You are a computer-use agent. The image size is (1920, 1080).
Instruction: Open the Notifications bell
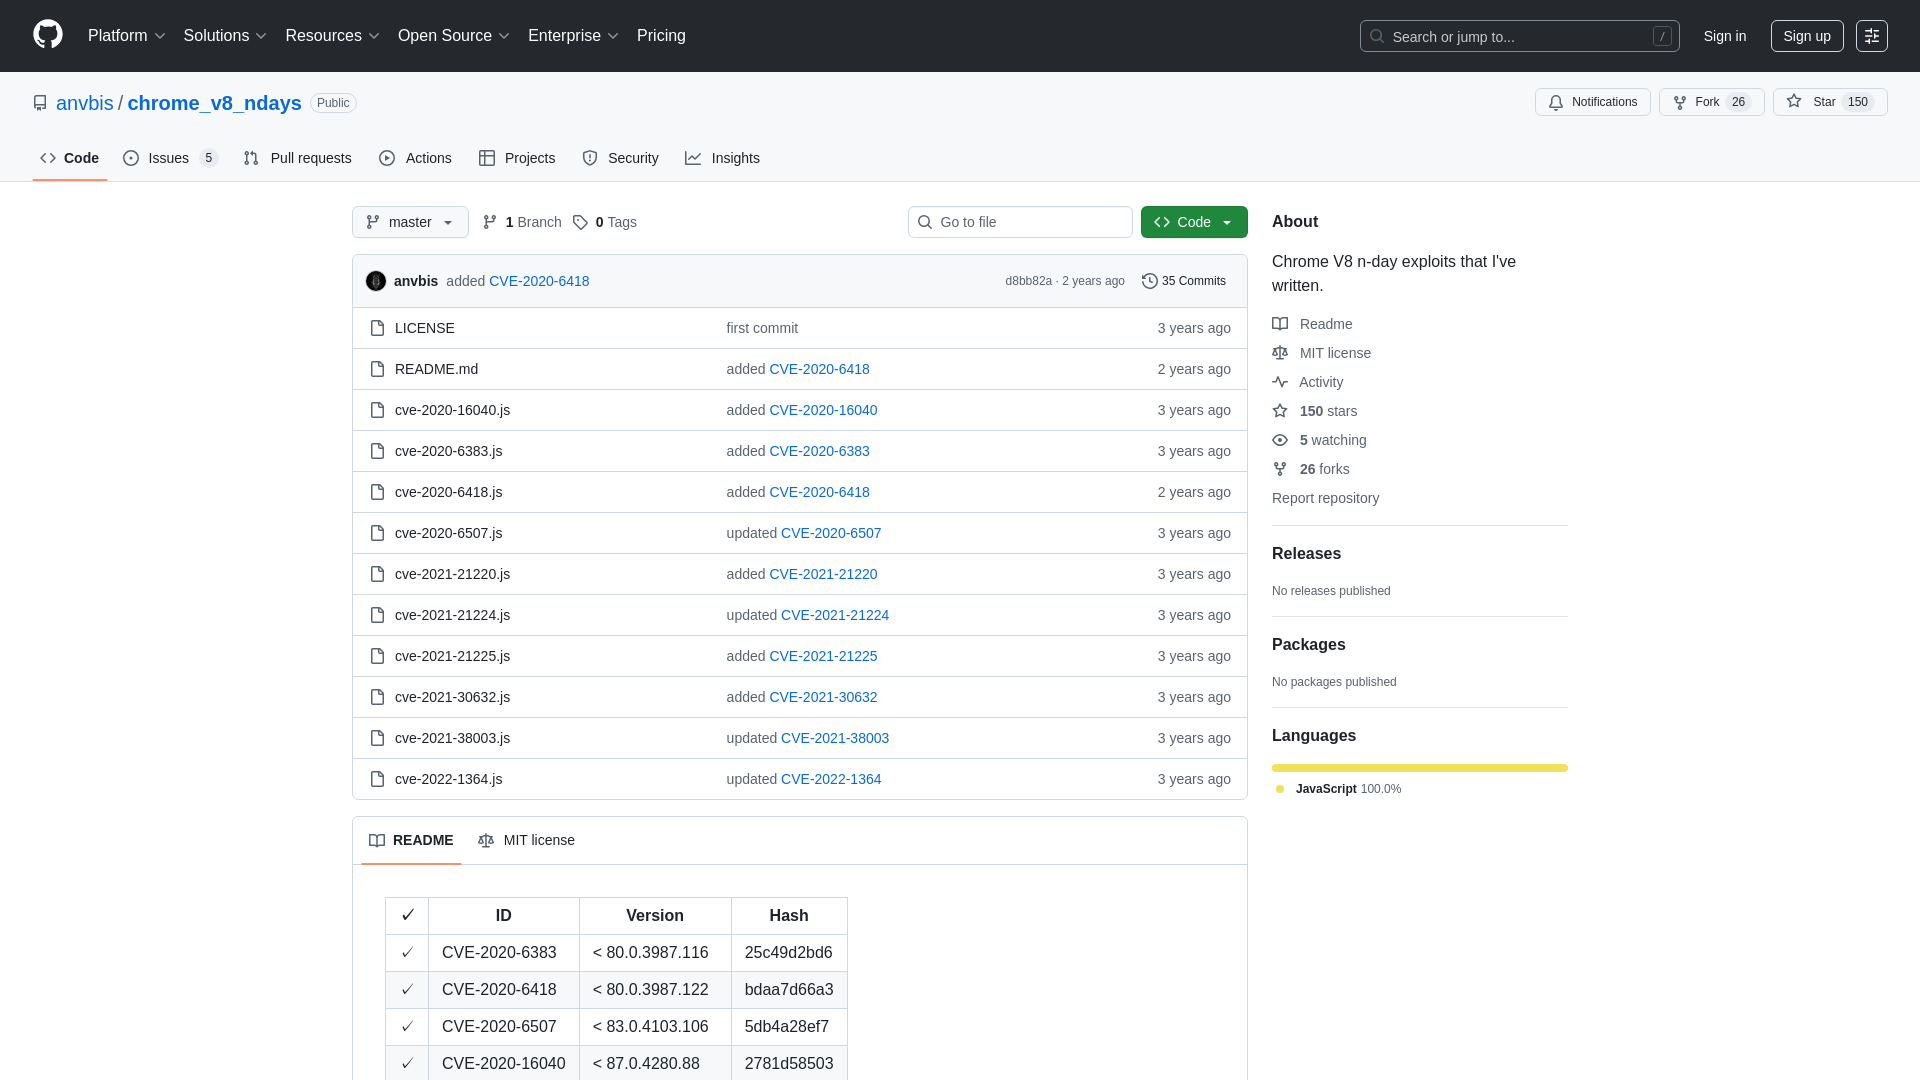pyautogui.click(x=1592, y=102)
